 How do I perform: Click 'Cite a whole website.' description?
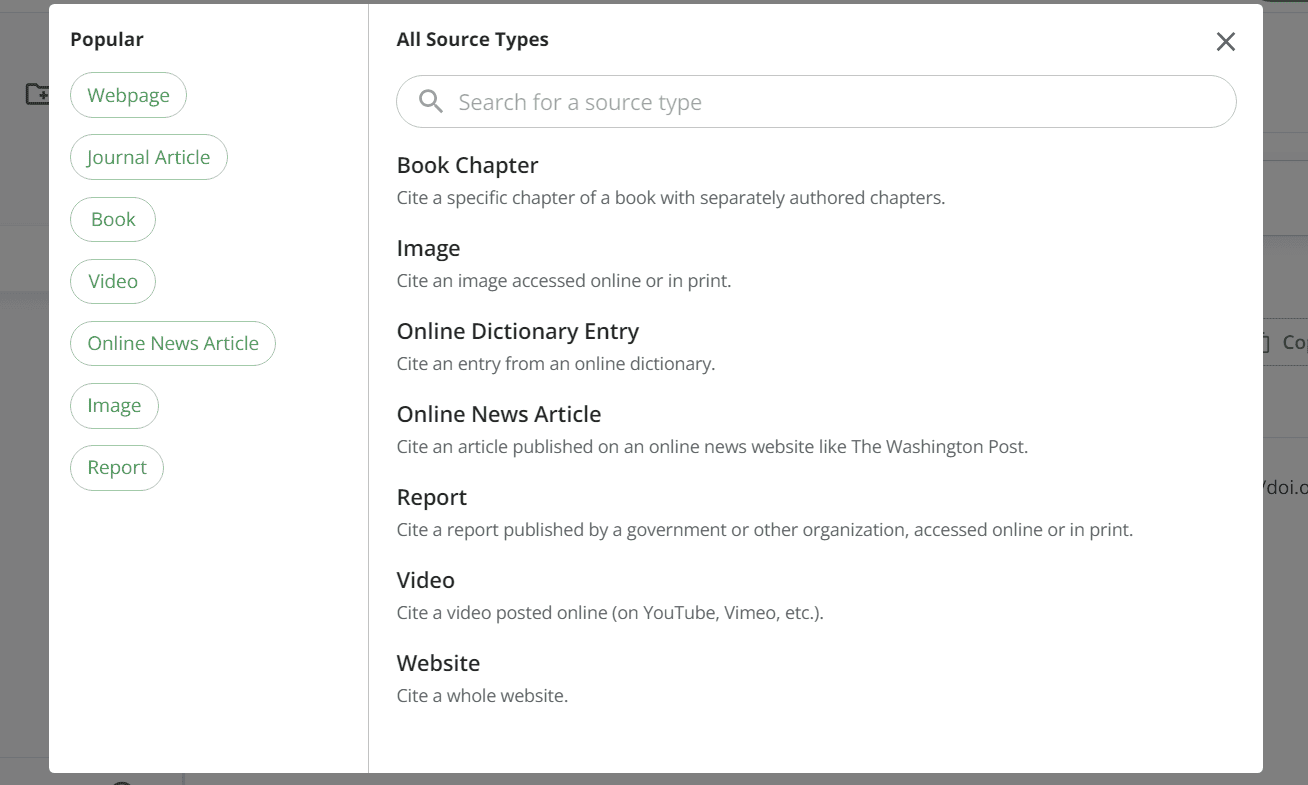point(482,695)
